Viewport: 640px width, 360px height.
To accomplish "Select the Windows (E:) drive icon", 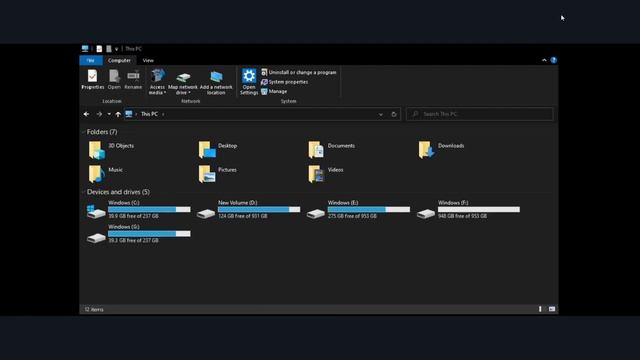I will [316, 213].
